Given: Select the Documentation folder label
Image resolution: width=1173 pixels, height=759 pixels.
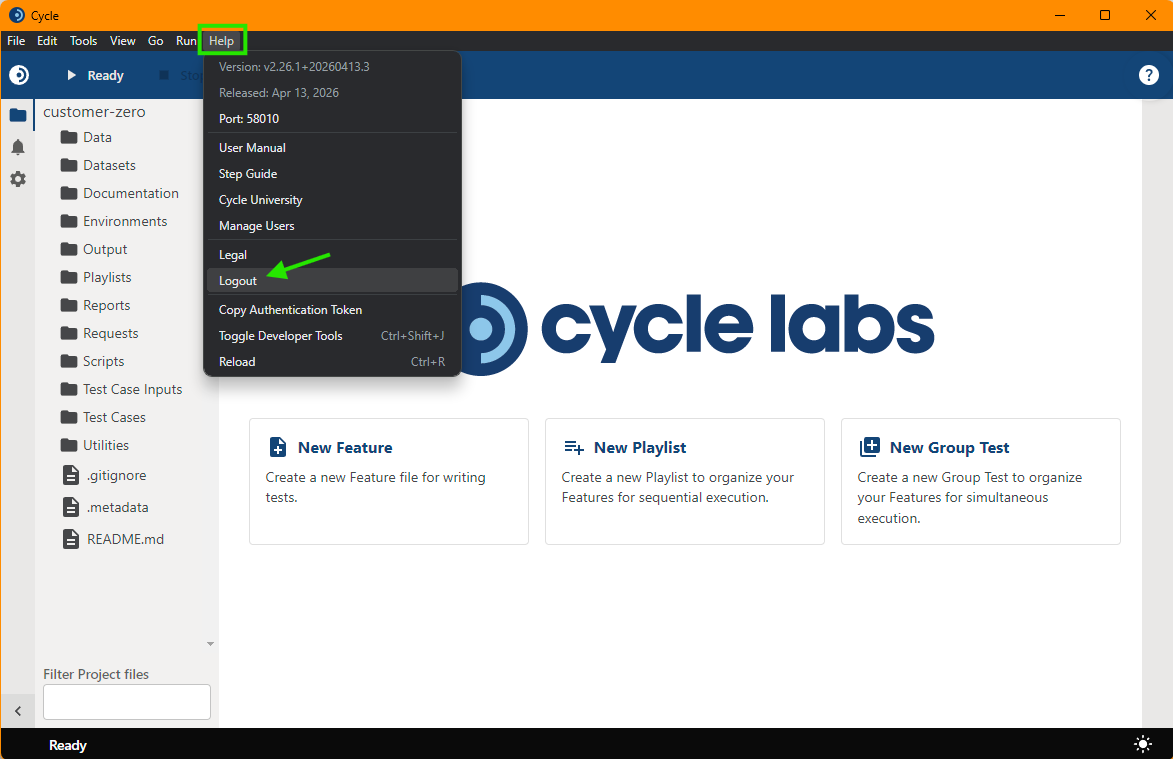Looking at the screenshot, I should coord(131,193).
